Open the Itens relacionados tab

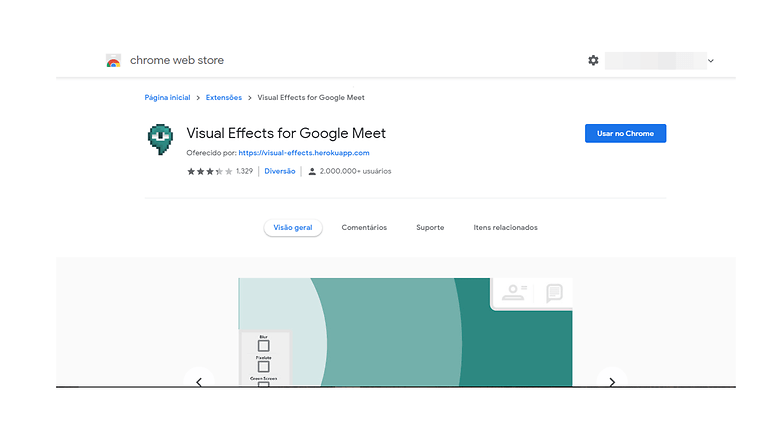(505, 227)
